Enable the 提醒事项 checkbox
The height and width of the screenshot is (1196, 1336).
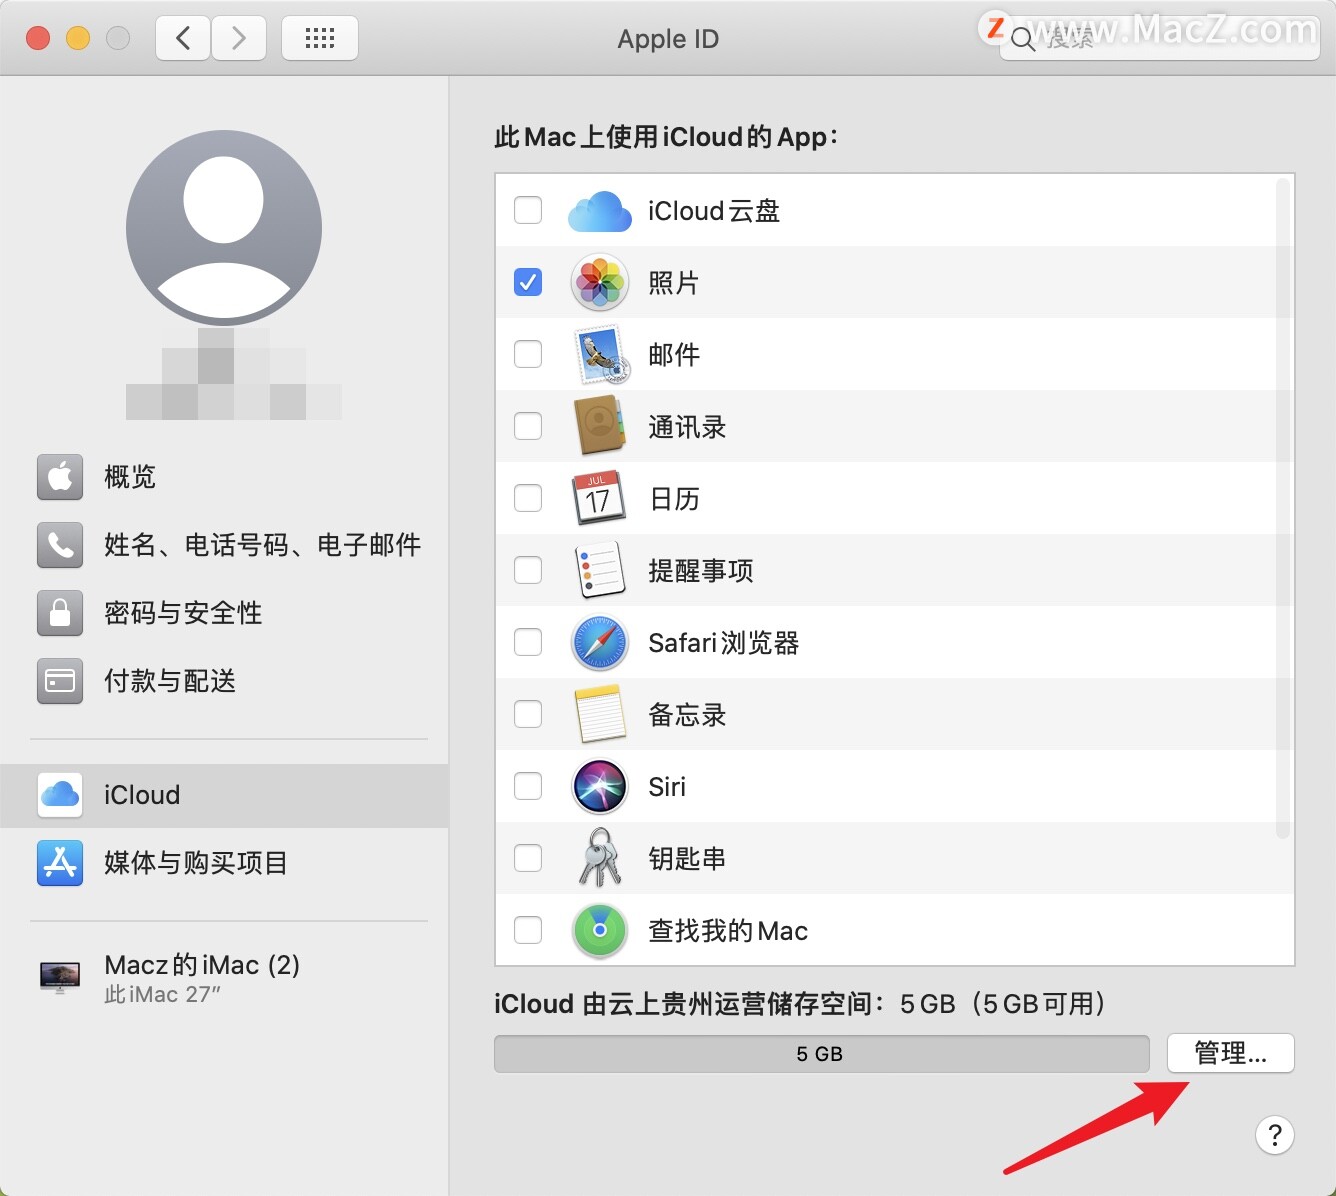pos(528,570)
